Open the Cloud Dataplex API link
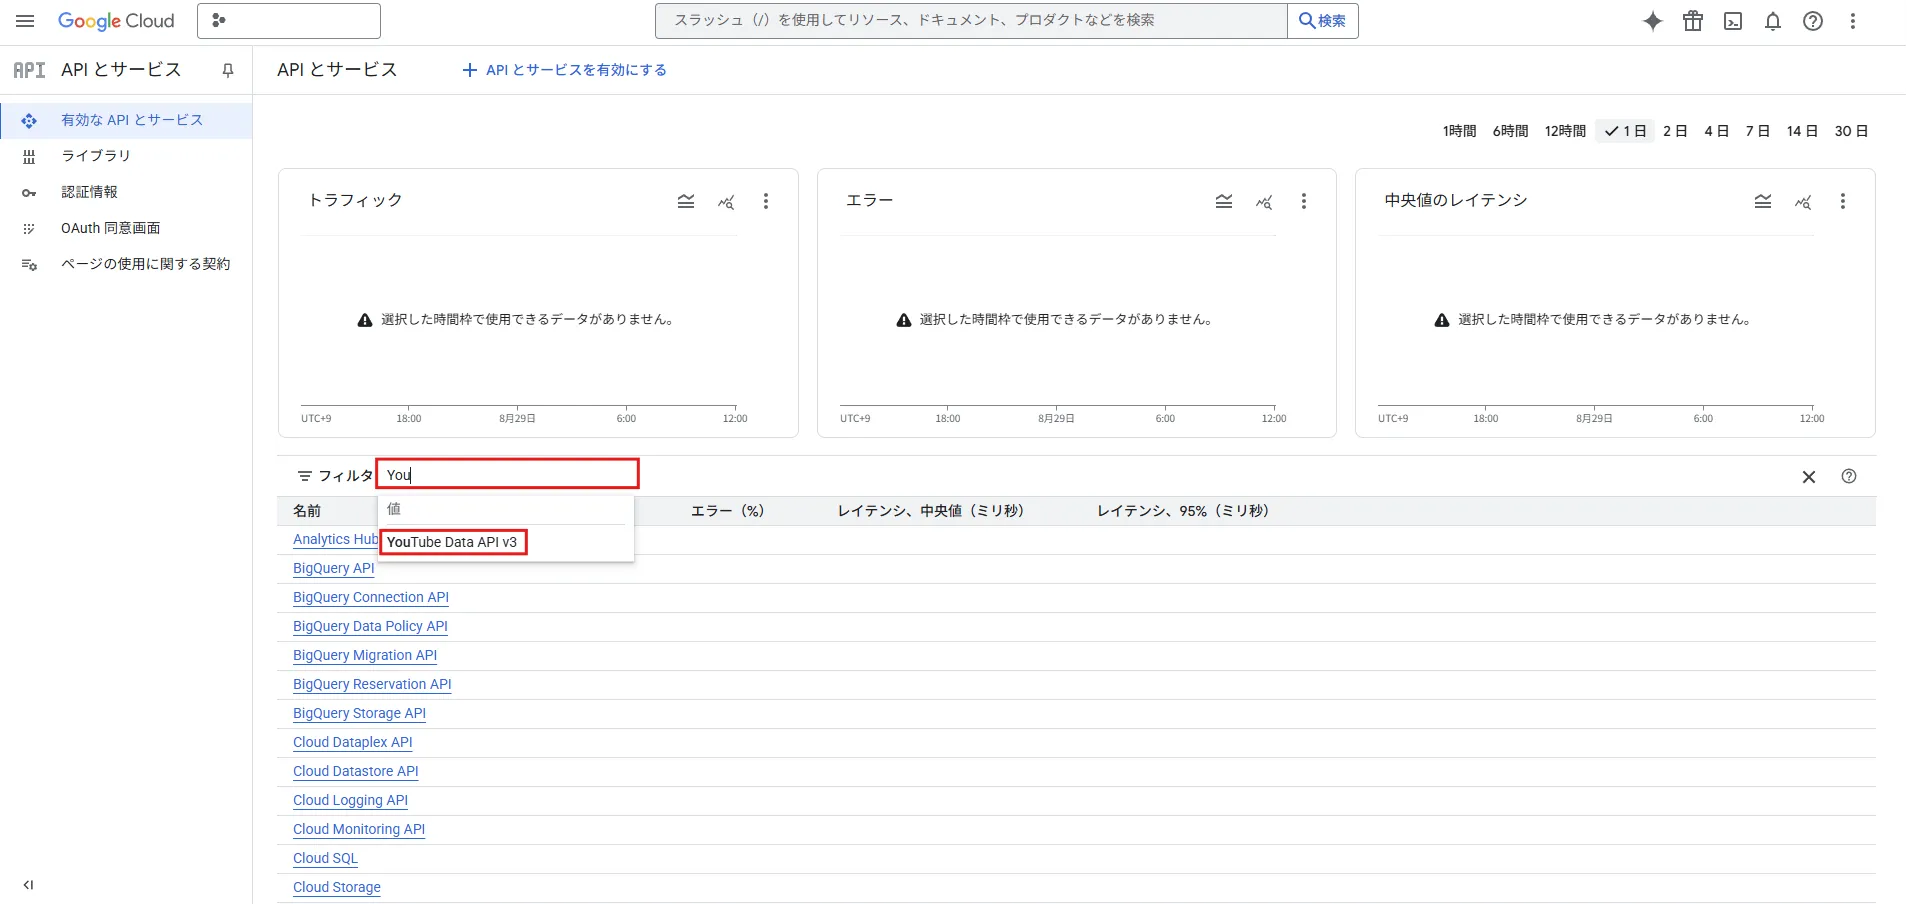 (353, 743)
